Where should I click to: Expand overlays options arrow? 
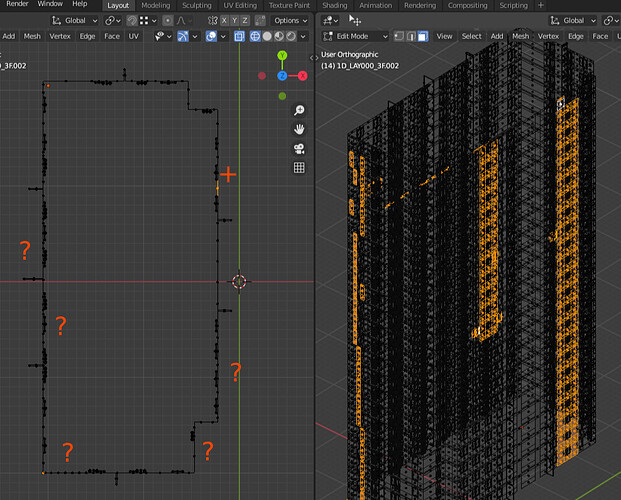(223, 36)
